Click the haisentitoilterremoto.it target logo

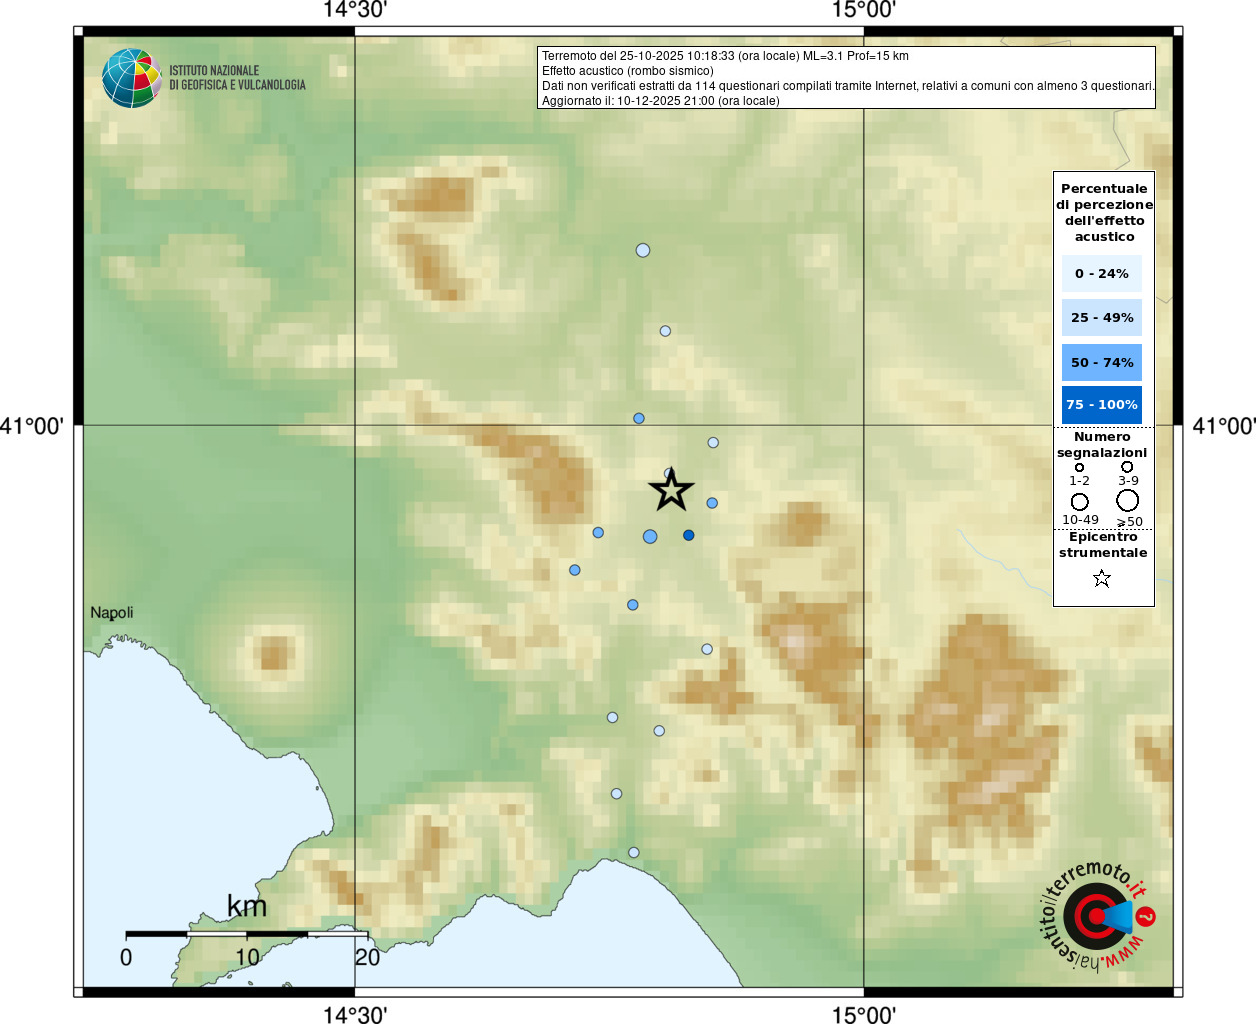pyautogui.click(x=1098, y=915)
